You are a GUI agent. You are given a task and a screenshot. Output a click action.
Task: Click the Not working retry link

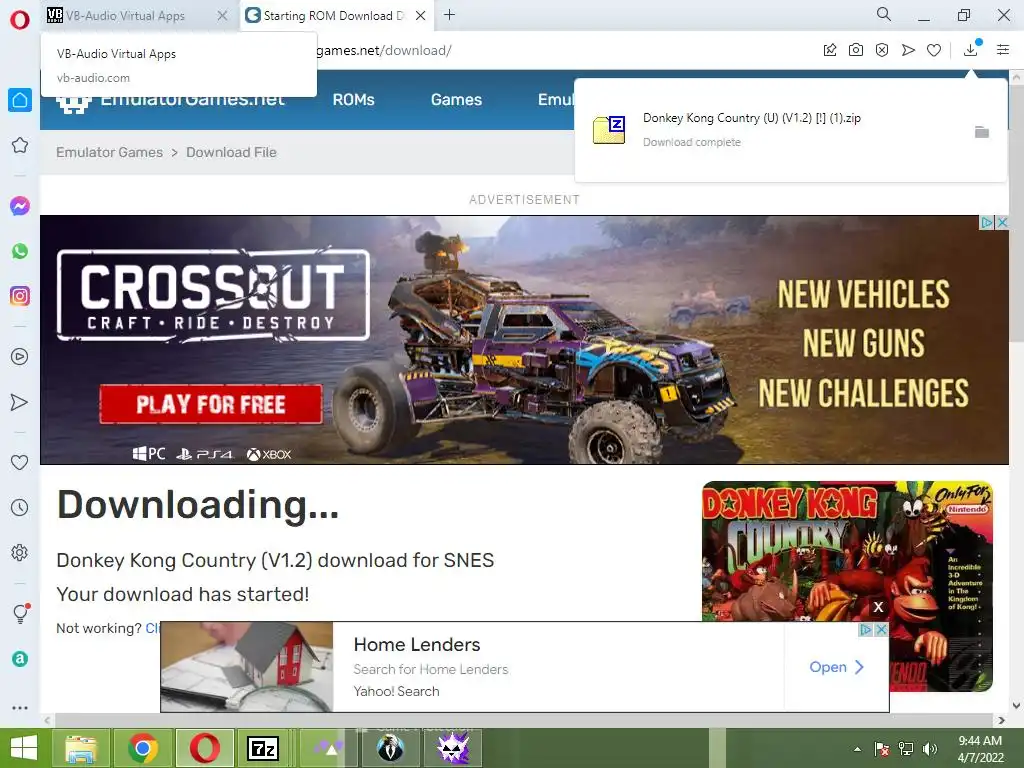152,628
